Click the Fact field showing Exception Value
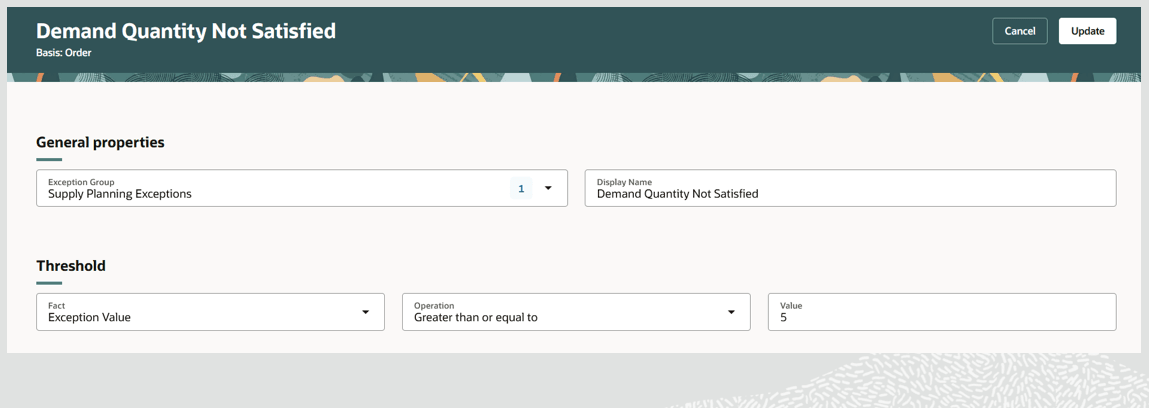This screenshot has height=408, width=1149. [210, 312]
